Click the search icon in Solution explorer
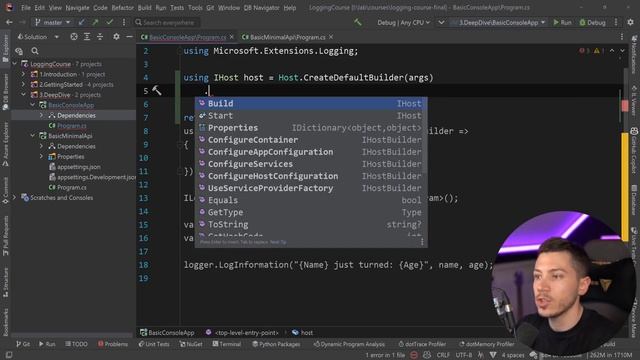640x360 pixels. point(35,51)
